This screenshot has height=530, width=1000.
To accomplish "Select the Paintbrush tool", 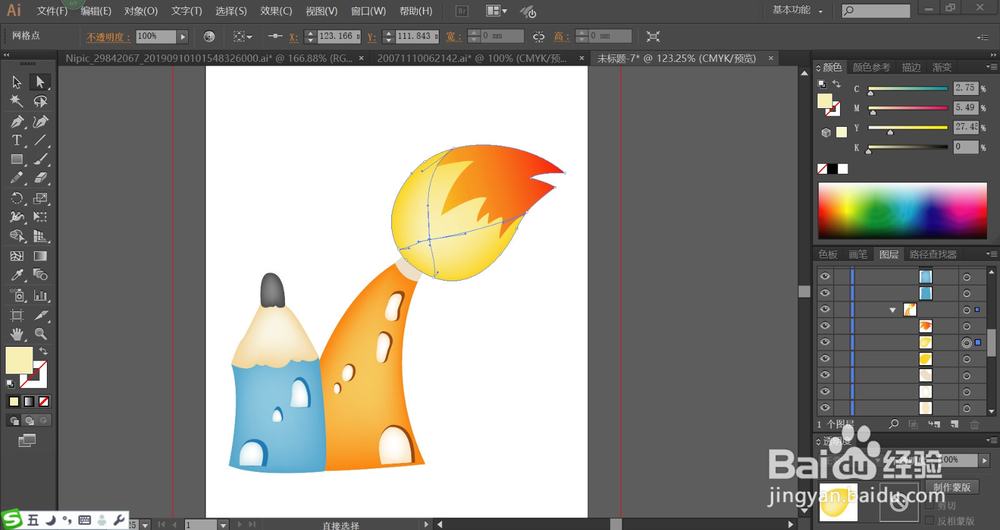I will coord(40,159).
